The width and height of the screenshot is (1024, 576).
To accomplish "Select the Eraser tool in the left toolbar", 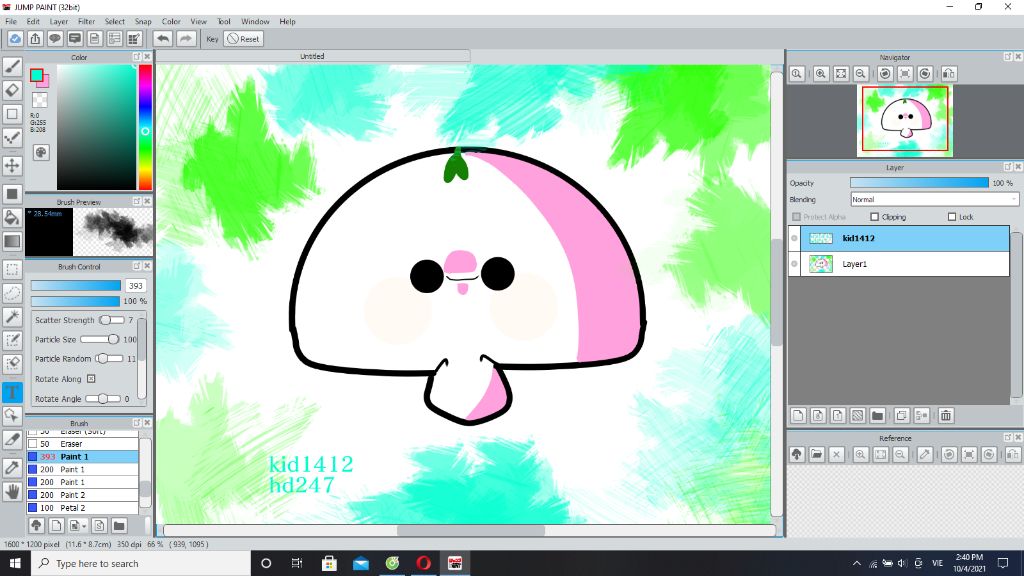I will coord(12,90).
